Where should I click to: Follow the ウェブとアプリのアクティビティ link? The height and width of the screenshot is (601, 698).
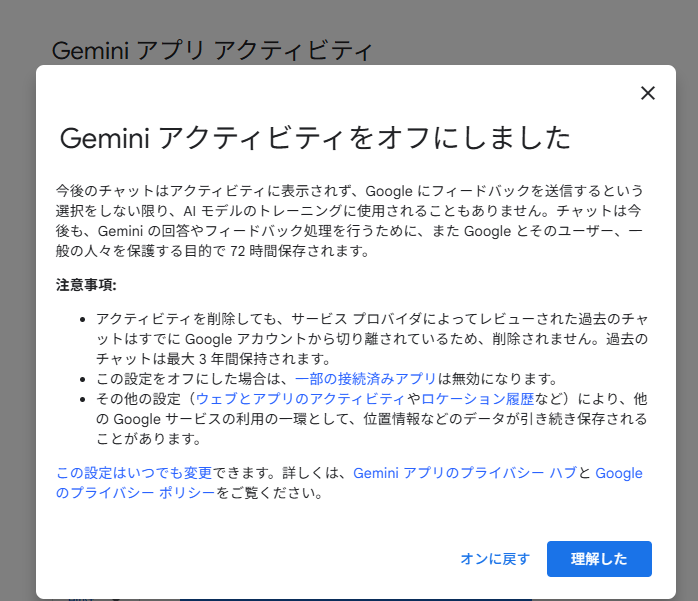pyautogui.click(x=308, y=399)
